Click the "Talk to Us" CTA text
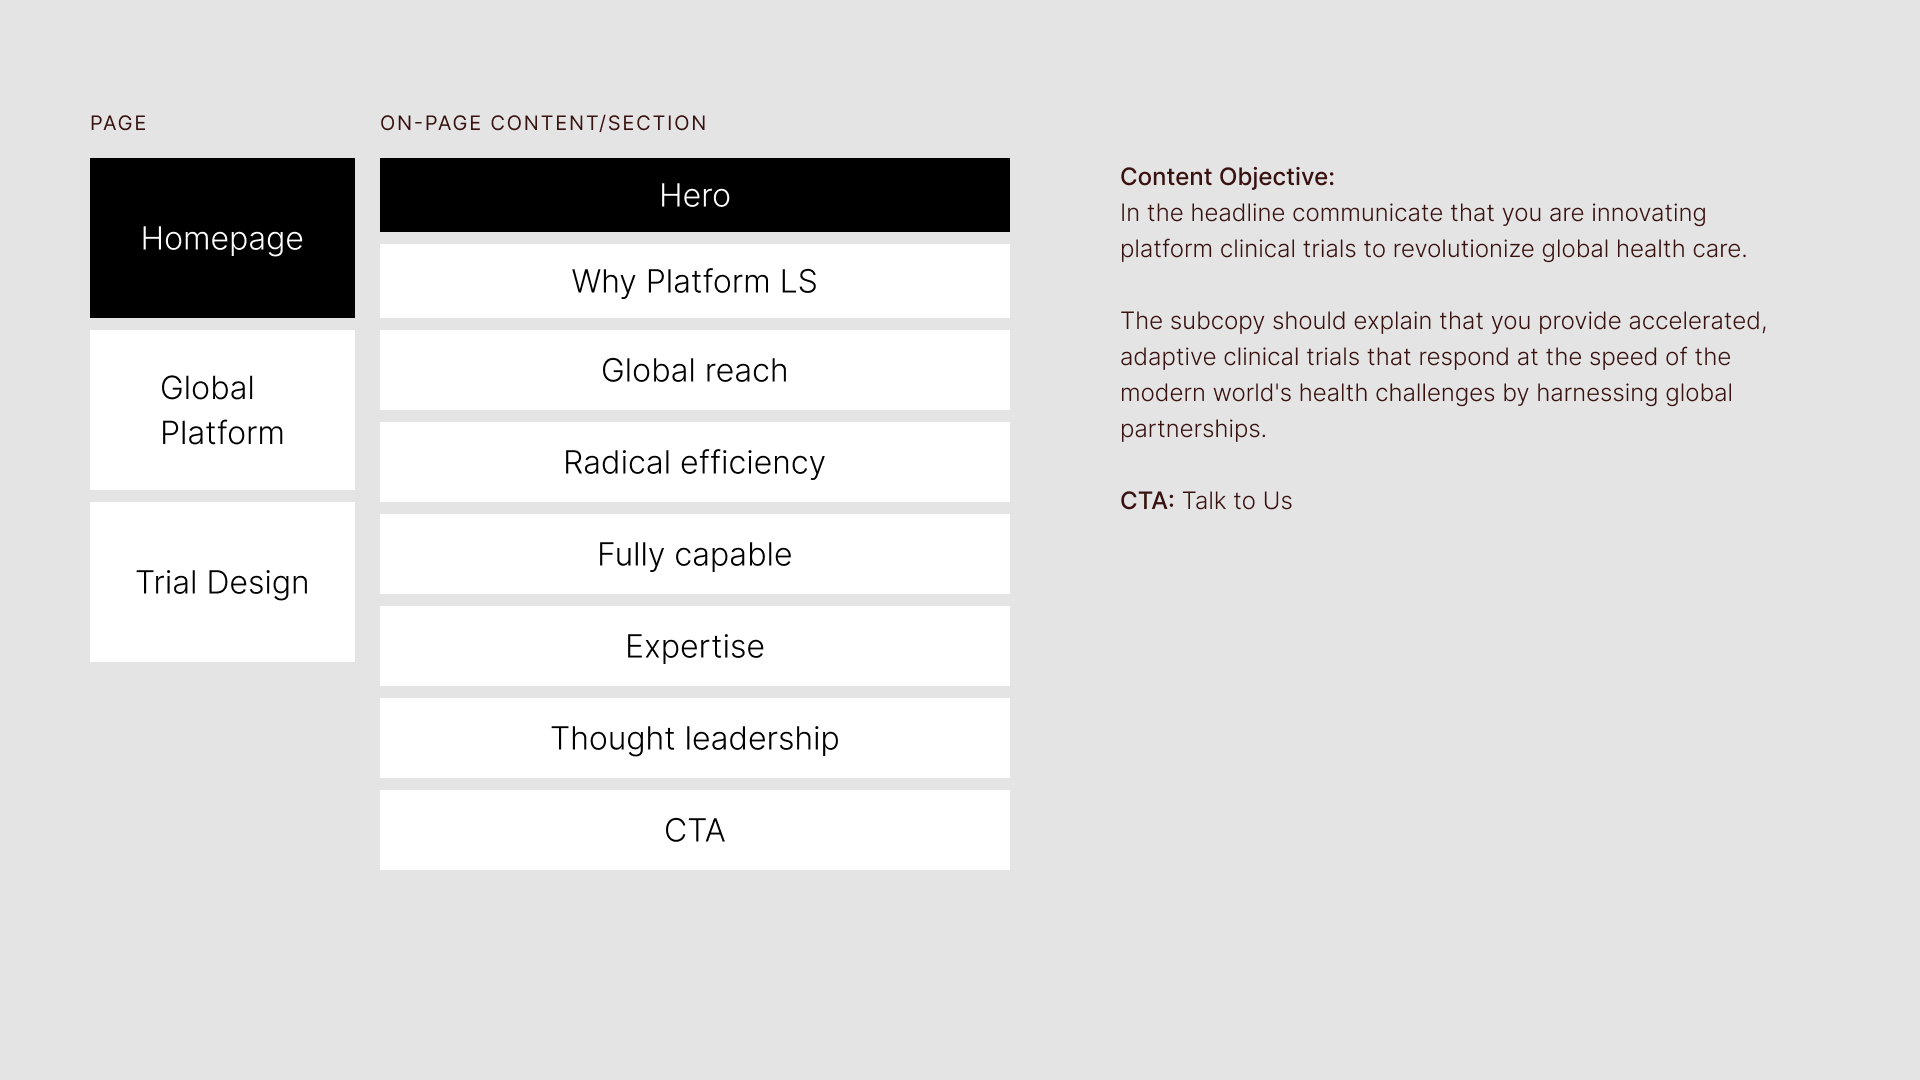The width and height of the screenshot is (1920, 1080). pos(1237,501)
